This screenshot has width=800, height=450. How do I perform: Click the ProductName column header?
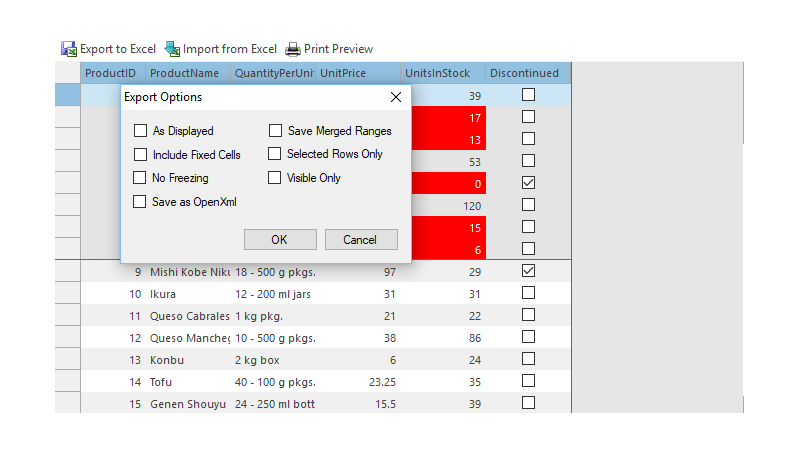(x=188, y=73)
